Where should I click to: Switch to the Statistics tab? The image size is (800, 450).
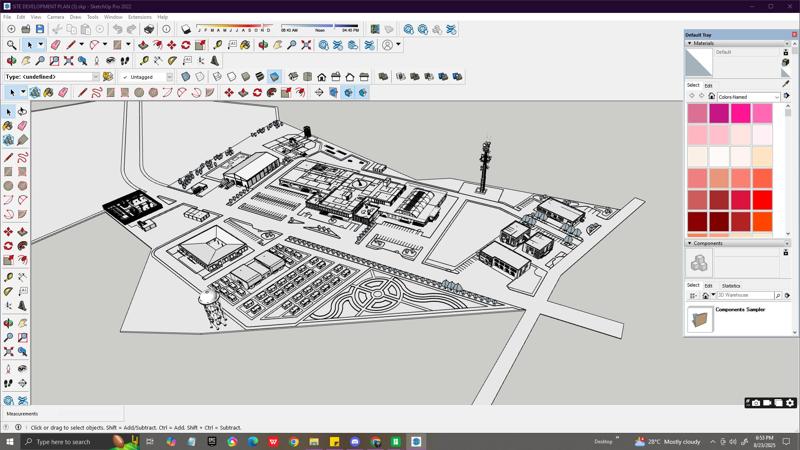(x=731, y=285)
